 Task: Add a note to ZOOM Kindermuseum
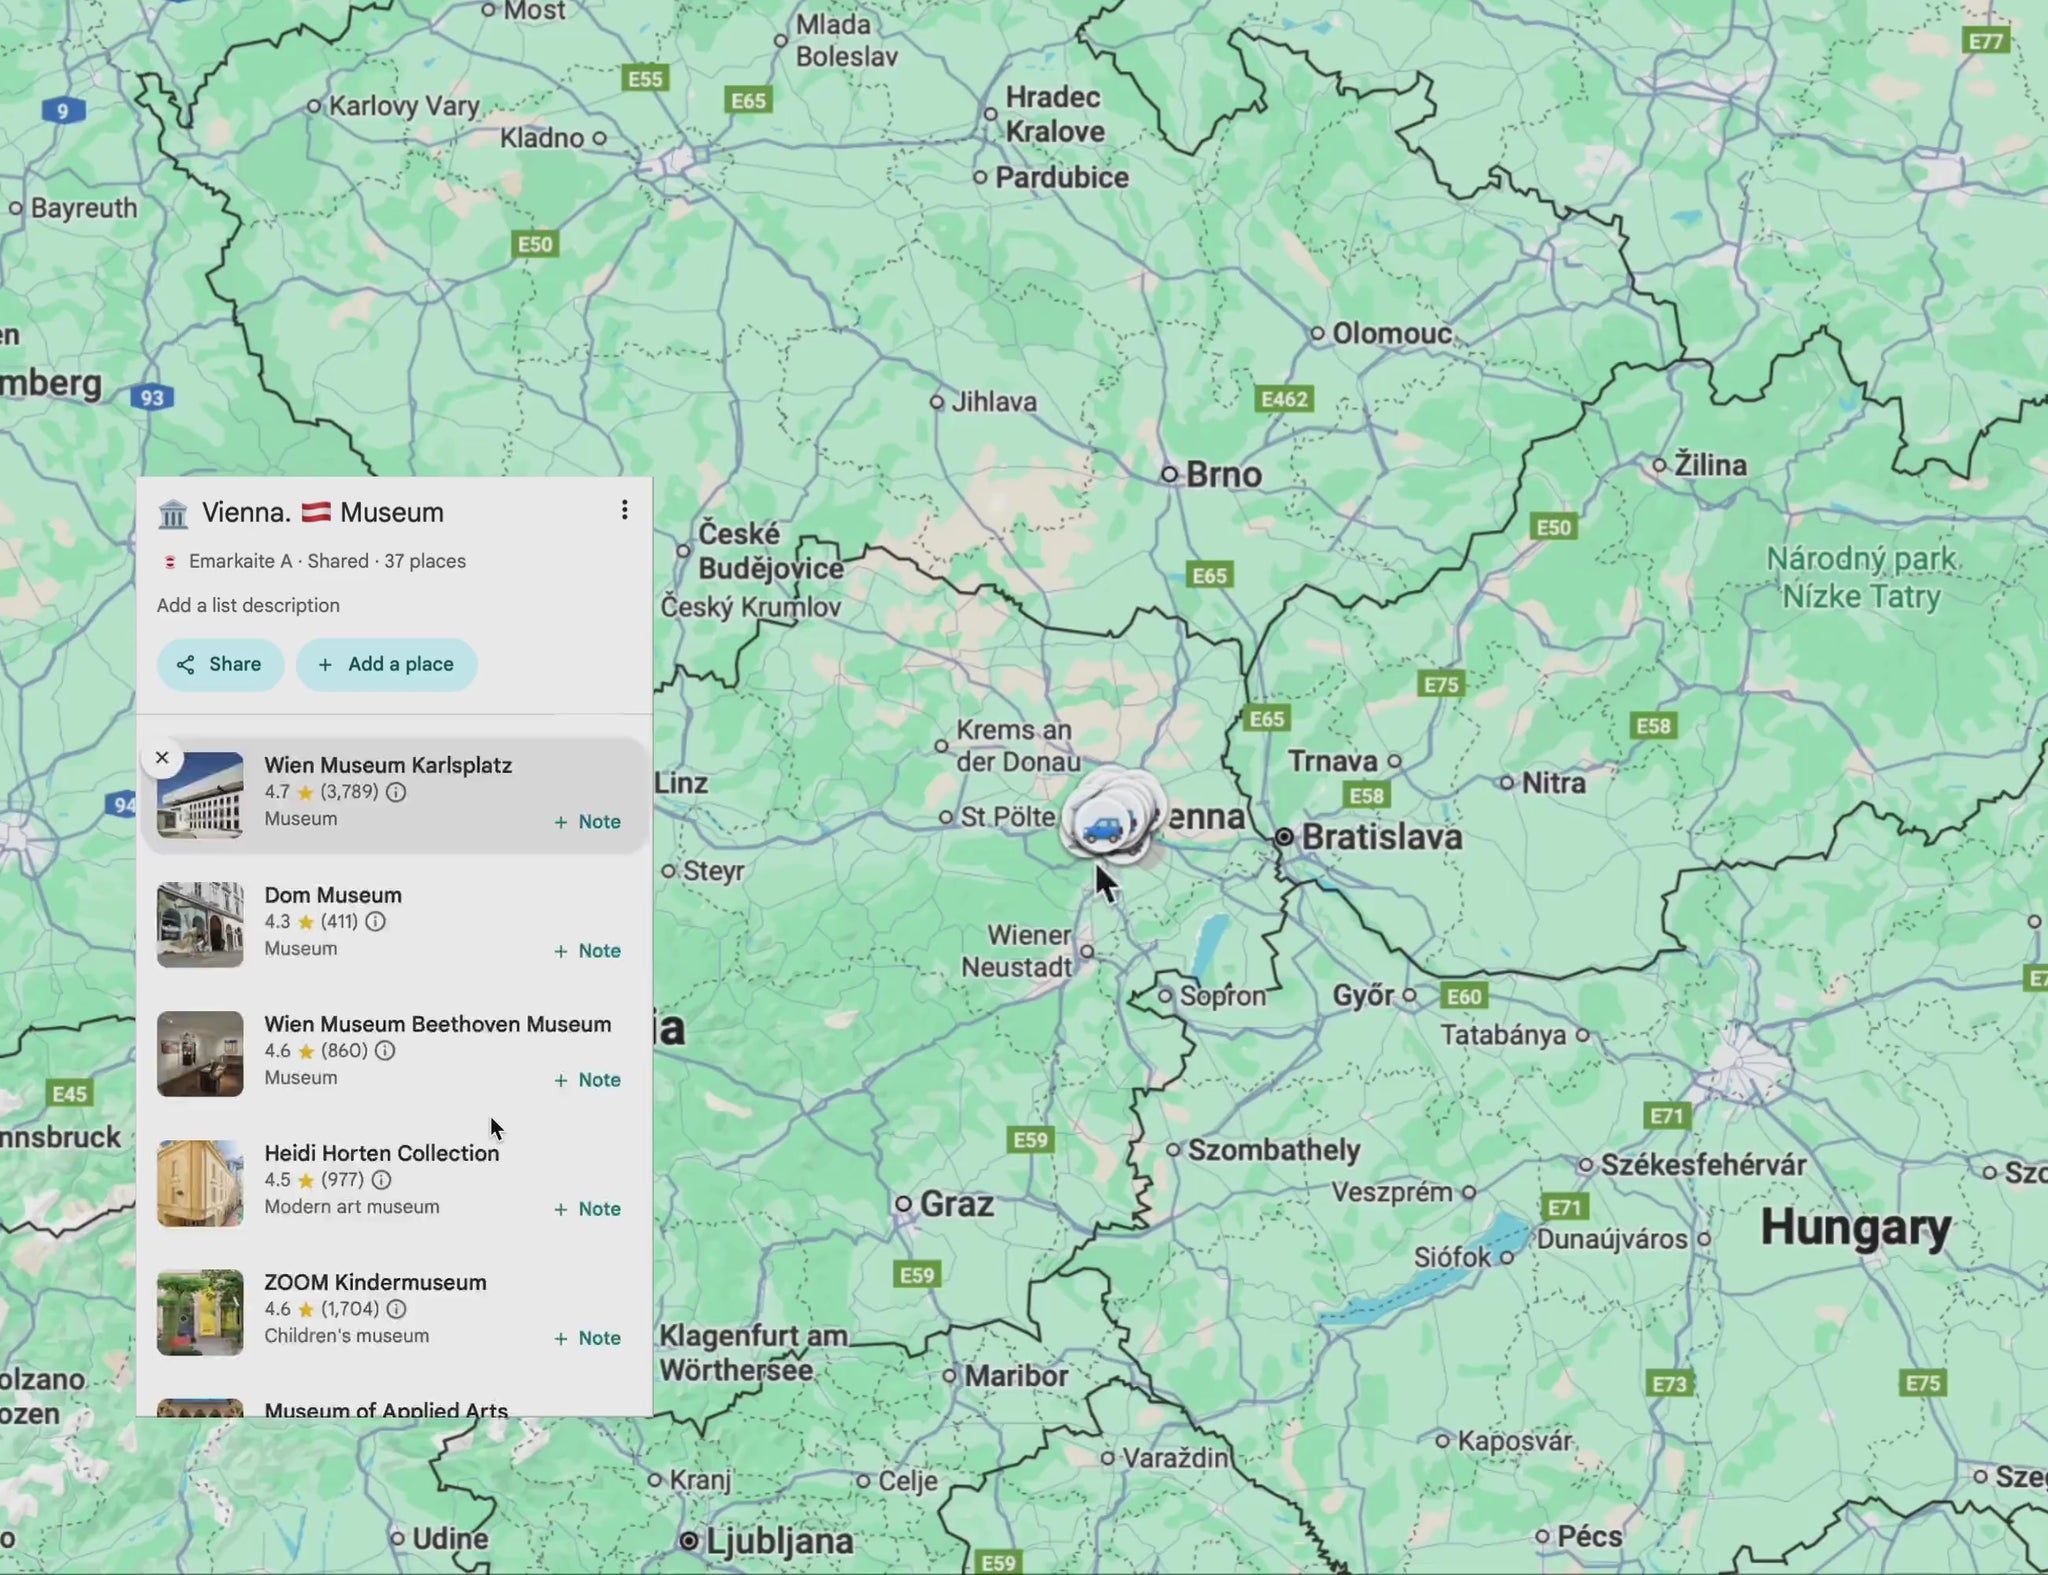coord(588,1338)
